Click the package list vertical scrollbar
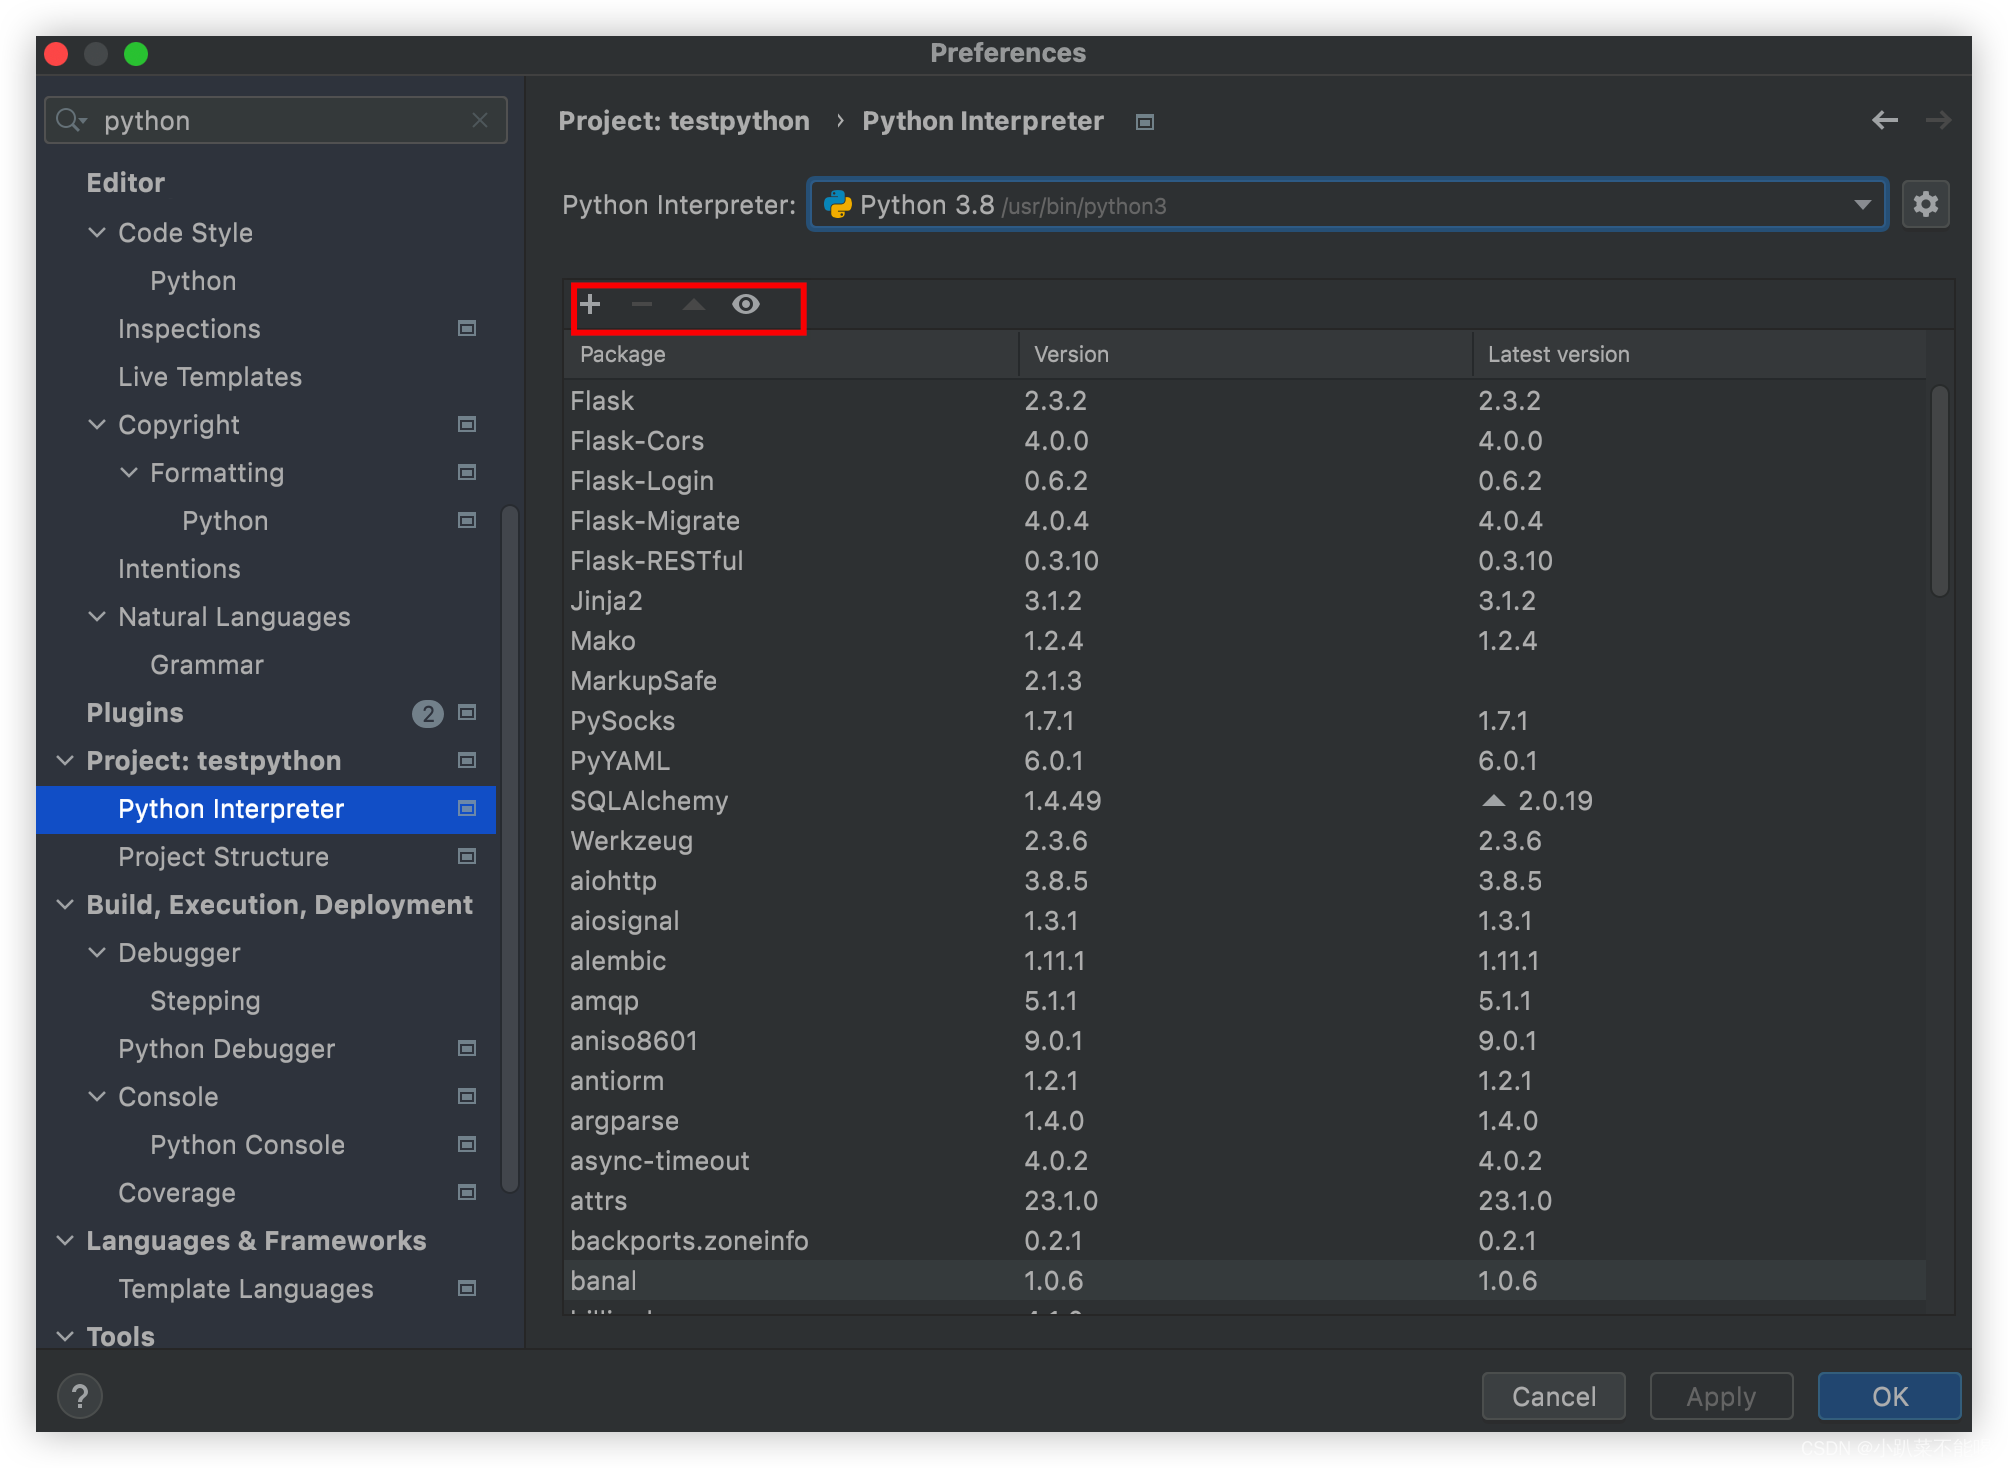 click(1939, 490)
